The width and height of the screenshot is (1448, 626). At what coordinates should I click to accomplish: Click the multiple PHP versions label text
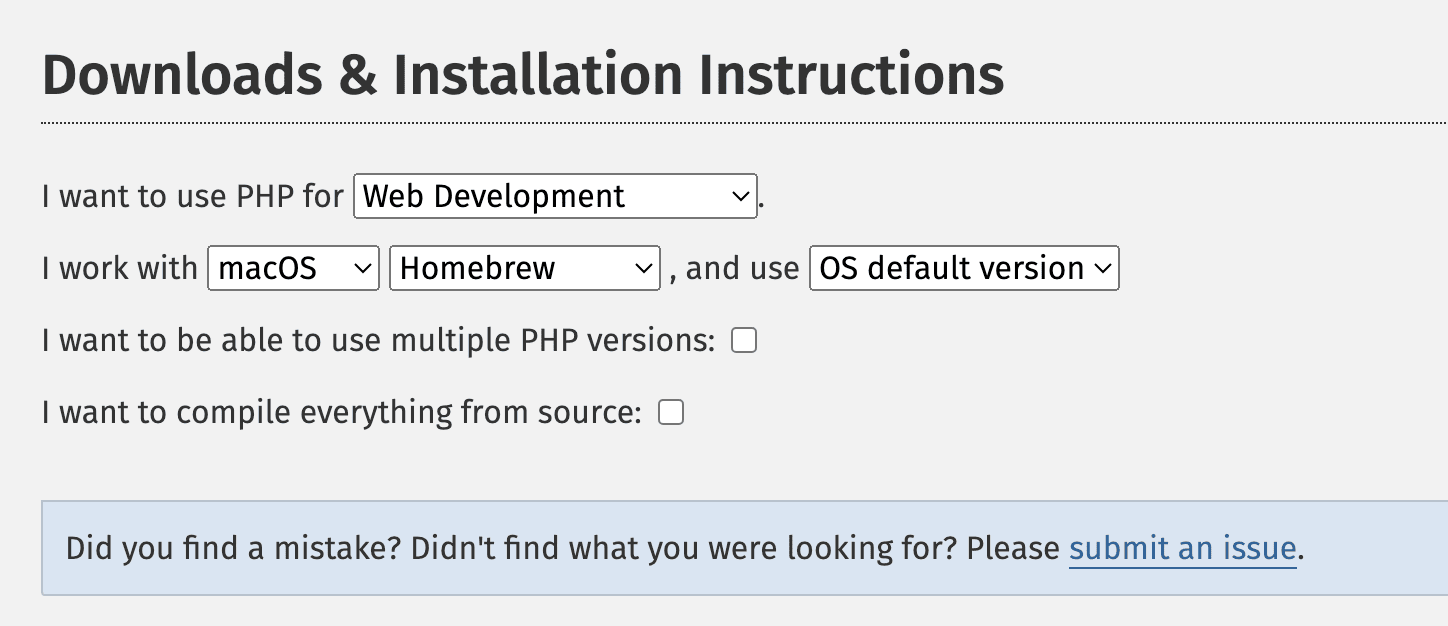click(378, 341)
